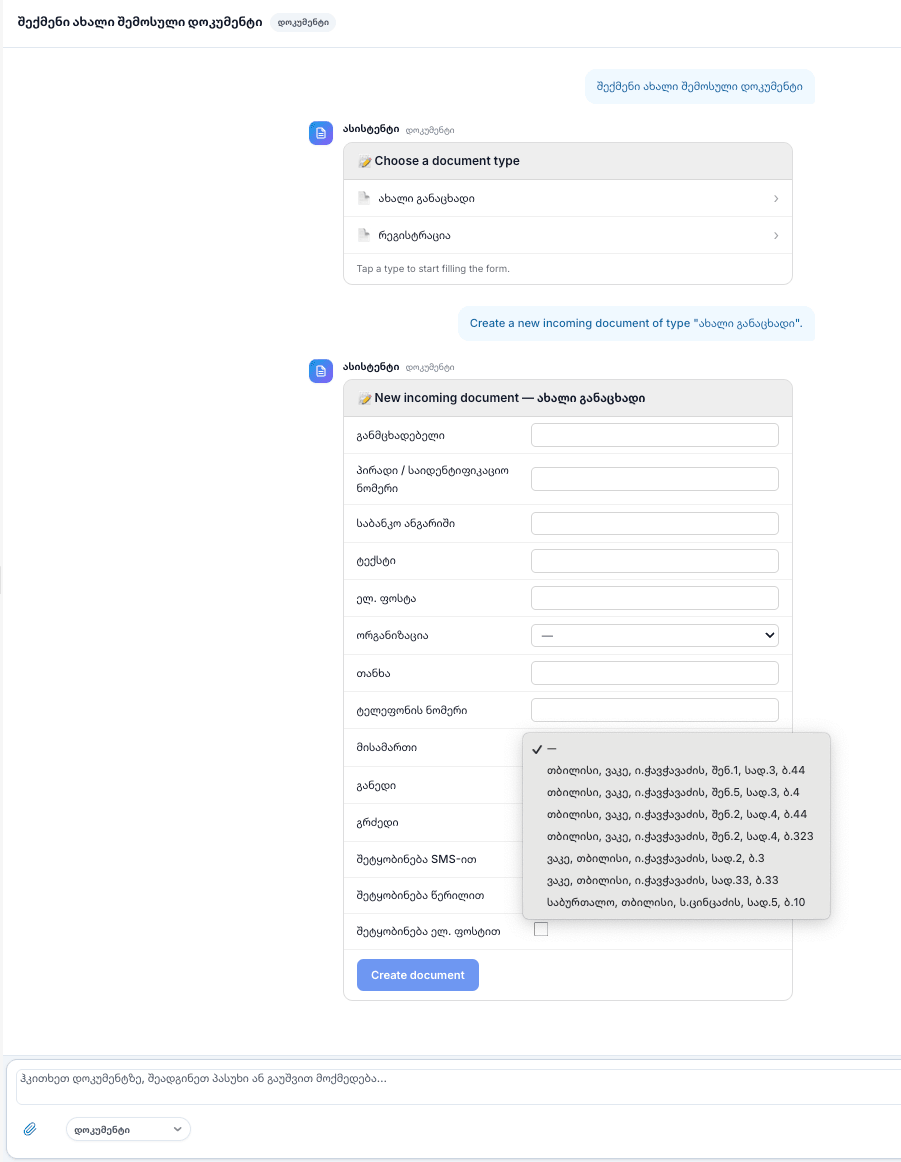
Task: Click the chat message box at bottom
Action: 458,1086
